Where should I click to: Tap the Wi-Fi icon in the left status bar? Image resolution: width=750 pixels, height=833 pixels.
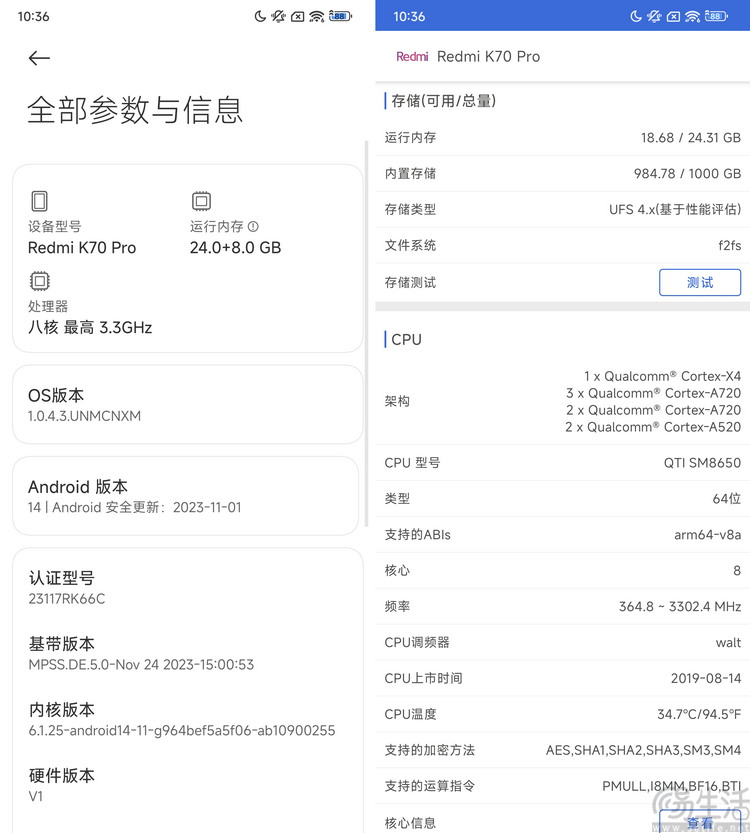(317, 16)
